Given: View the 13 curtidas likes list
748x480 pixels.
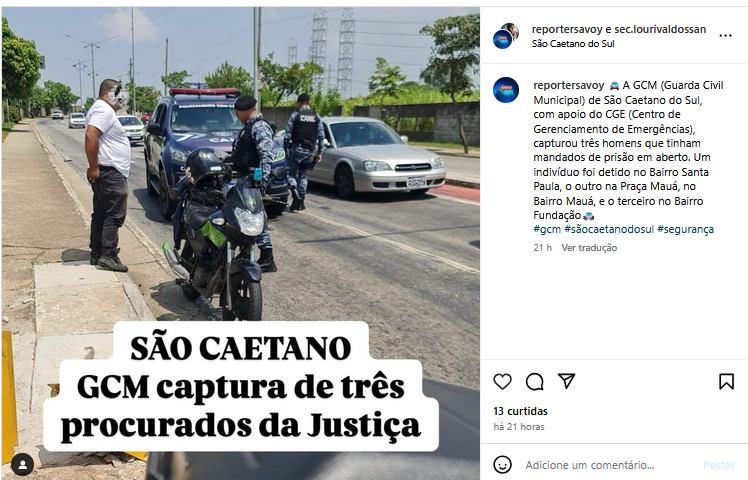Looking at the screenshot, I should (520, 411).
